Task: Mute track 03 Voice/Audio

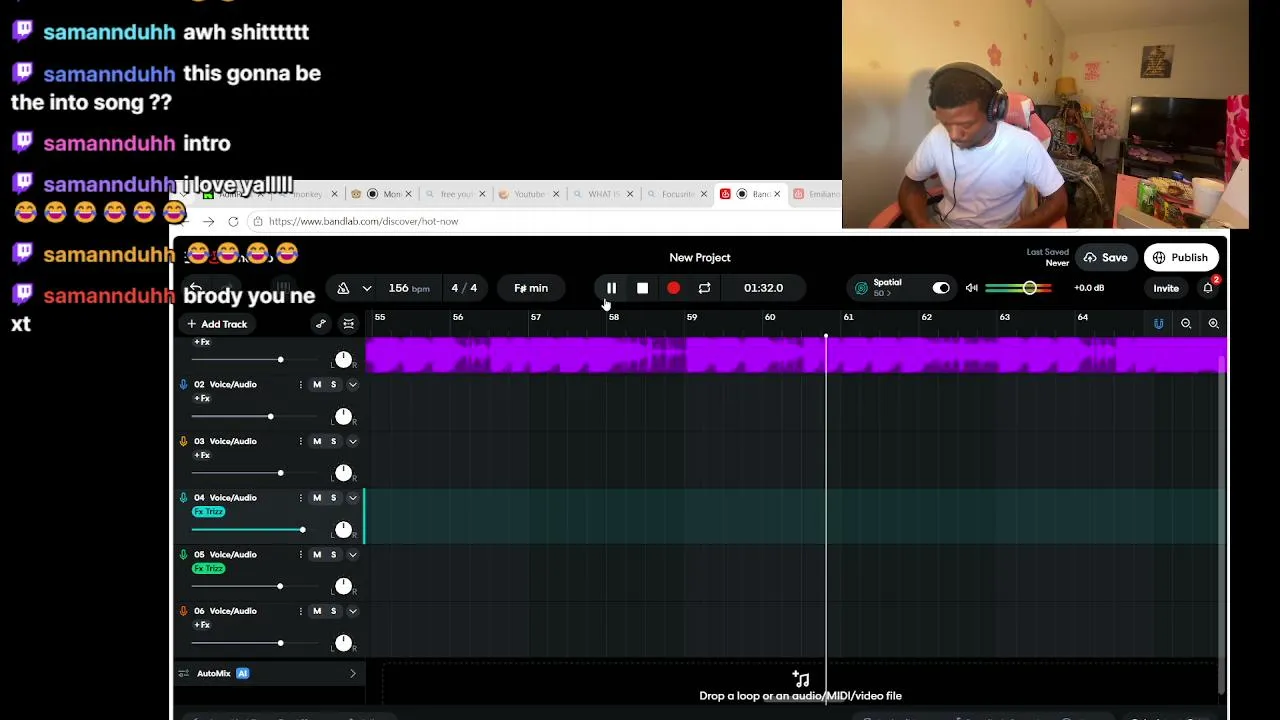Action: coord(317,442)
